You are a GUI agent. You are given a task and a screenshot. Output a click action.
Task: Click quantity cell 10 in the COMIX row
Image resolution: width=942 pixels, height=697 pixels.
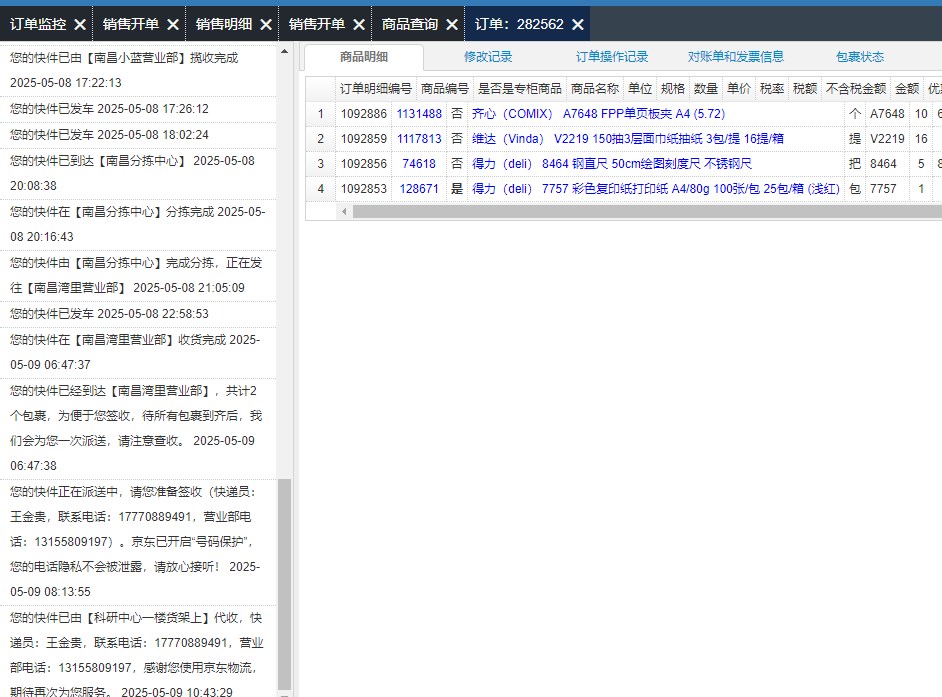pos(921,114)
